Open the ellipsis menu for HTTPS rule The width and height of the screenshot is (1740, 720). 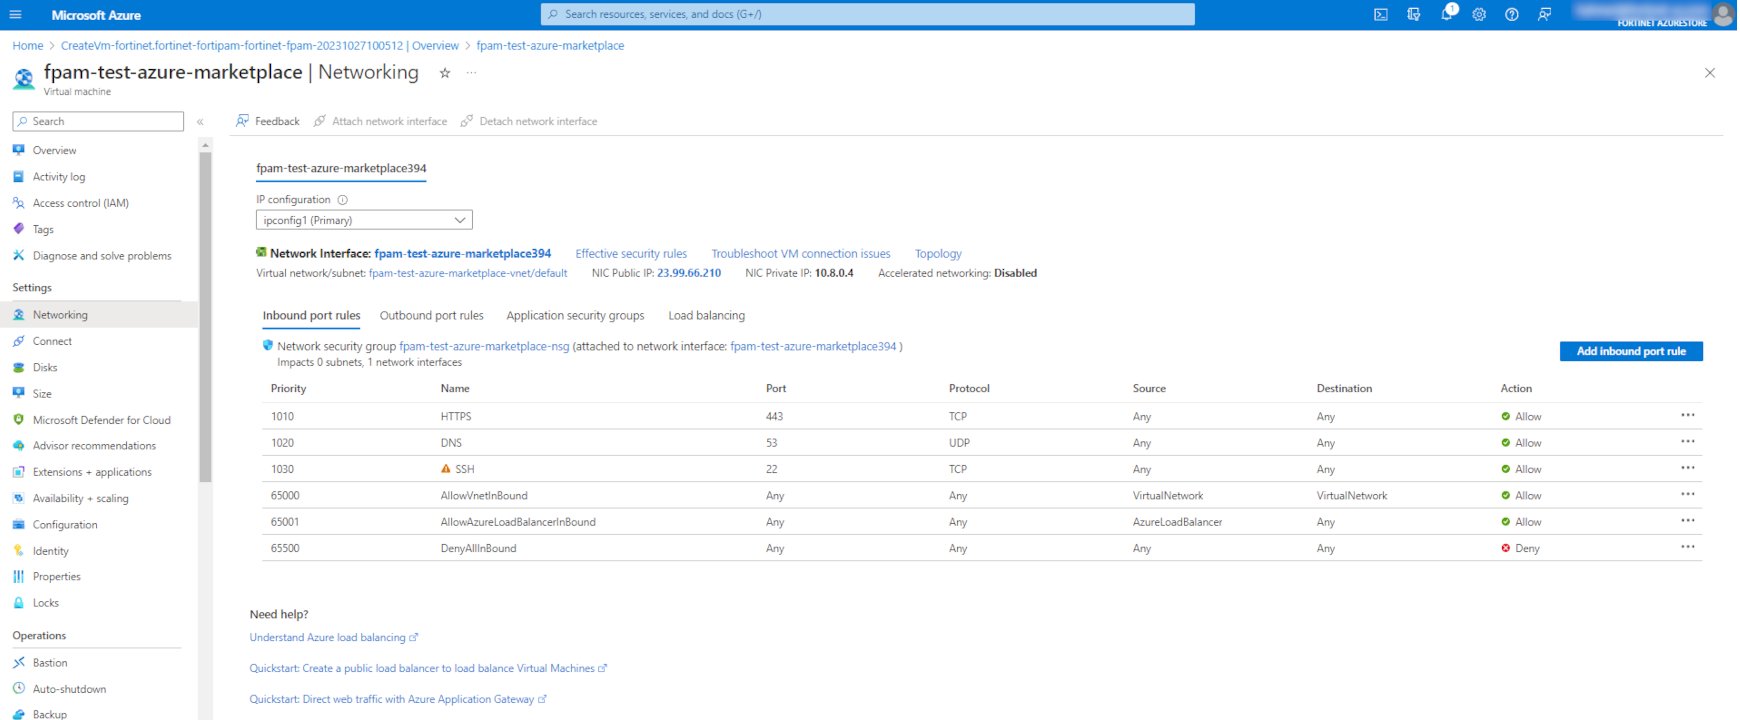(1688, 415)
